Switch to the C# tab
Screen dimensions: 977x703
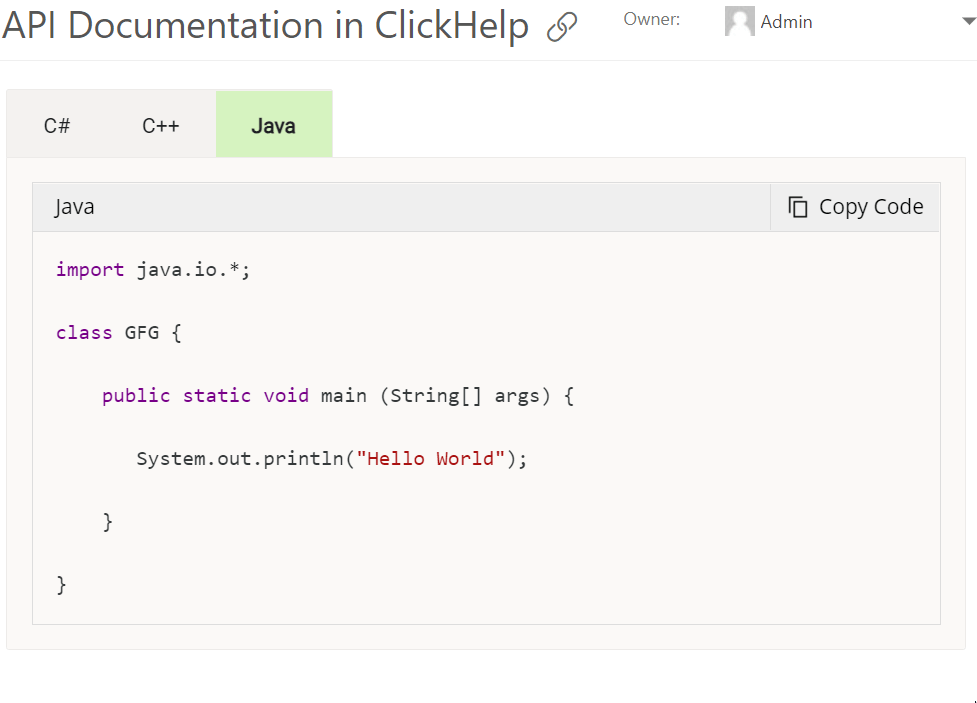(x=57, y=124)
